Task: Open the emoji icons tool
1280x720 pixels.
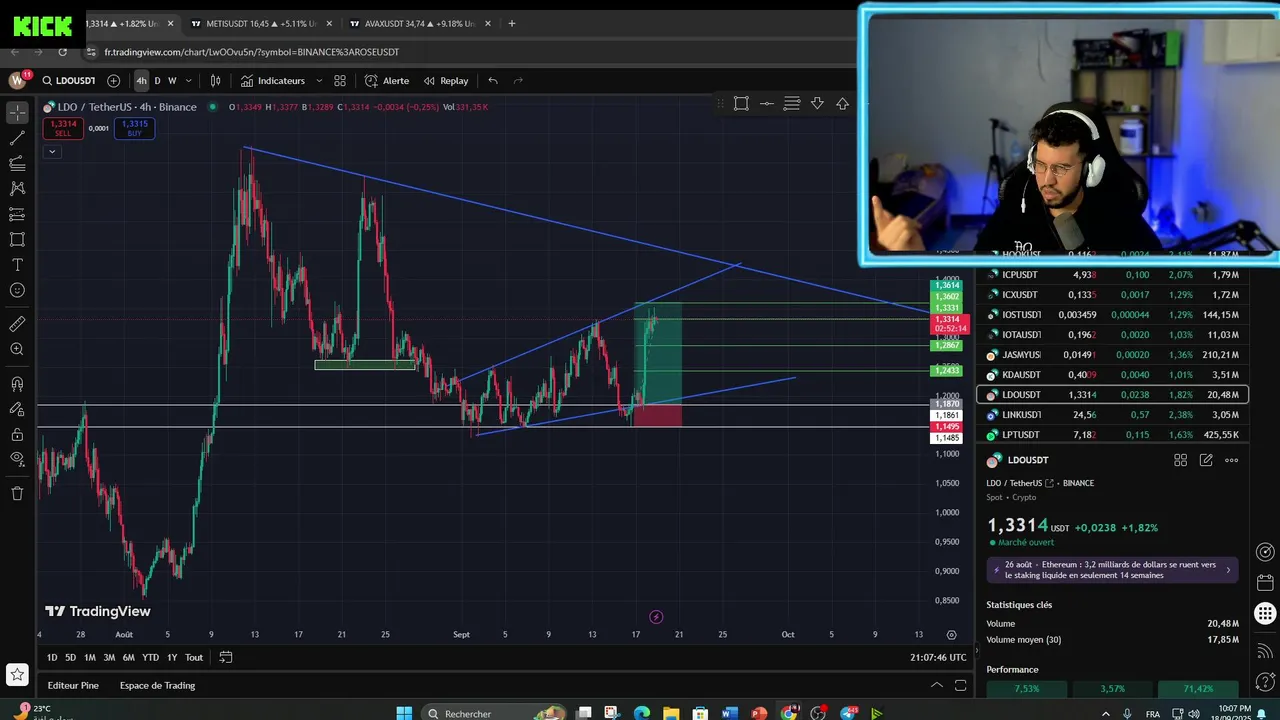Action: click(17, 290)
